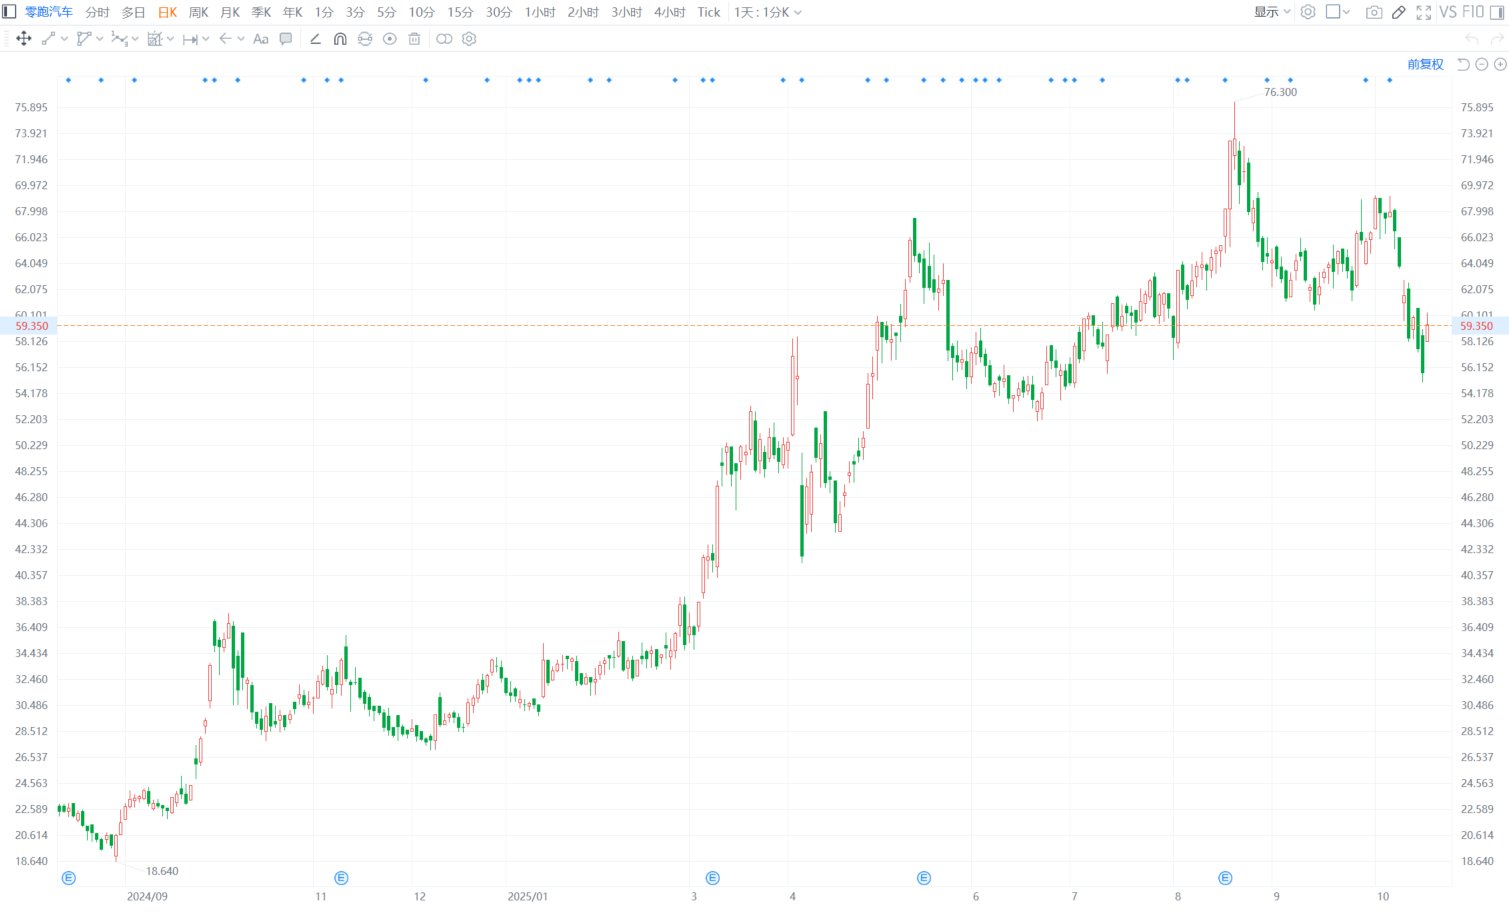Enter fullscreen mode via expand icon

1423,12
